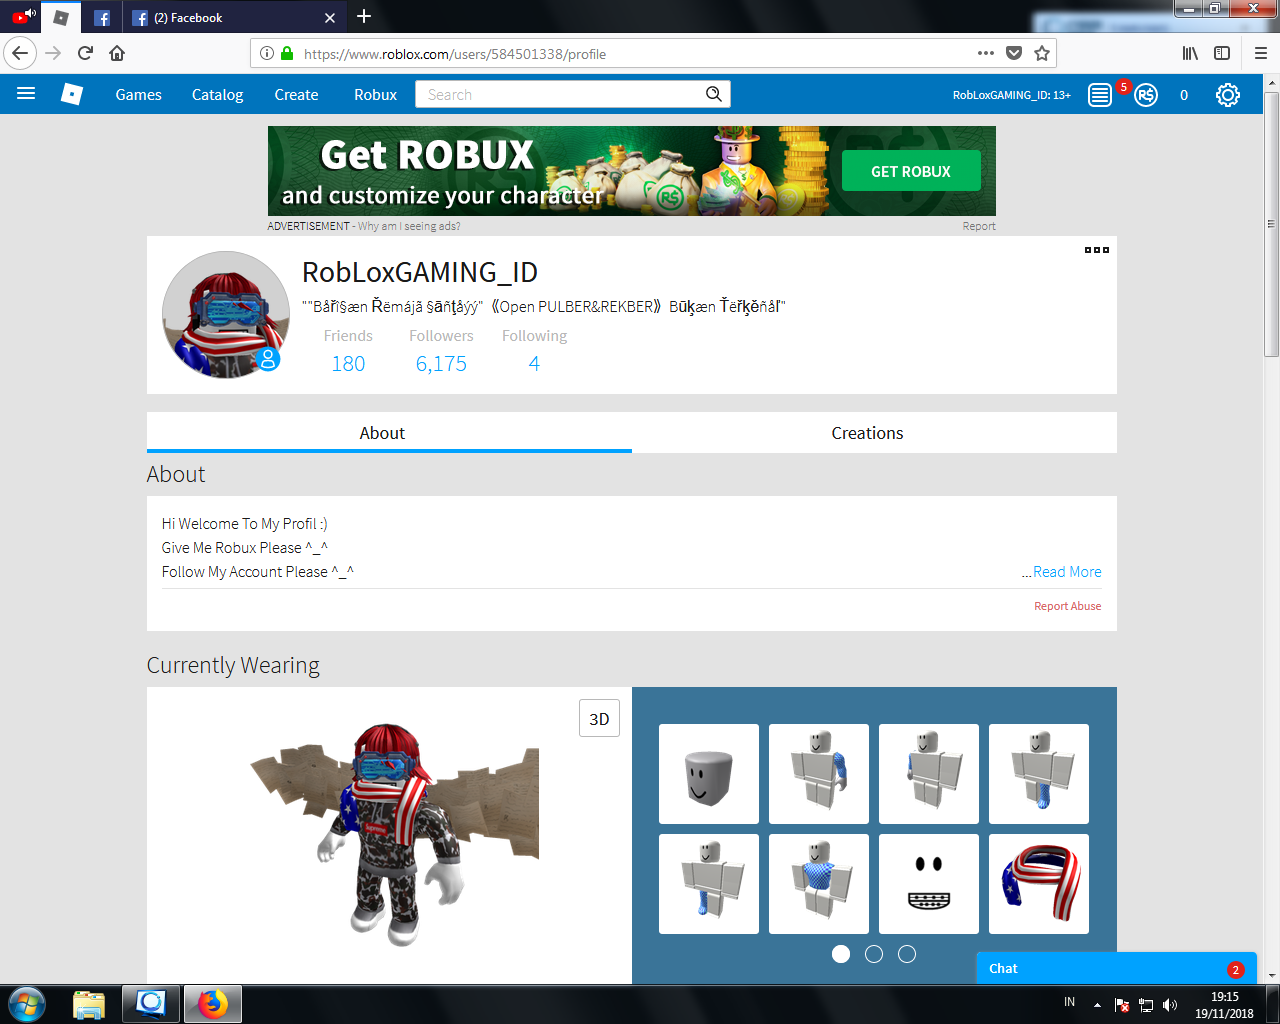Open Games in the Roblox navbar

(138, 95)
